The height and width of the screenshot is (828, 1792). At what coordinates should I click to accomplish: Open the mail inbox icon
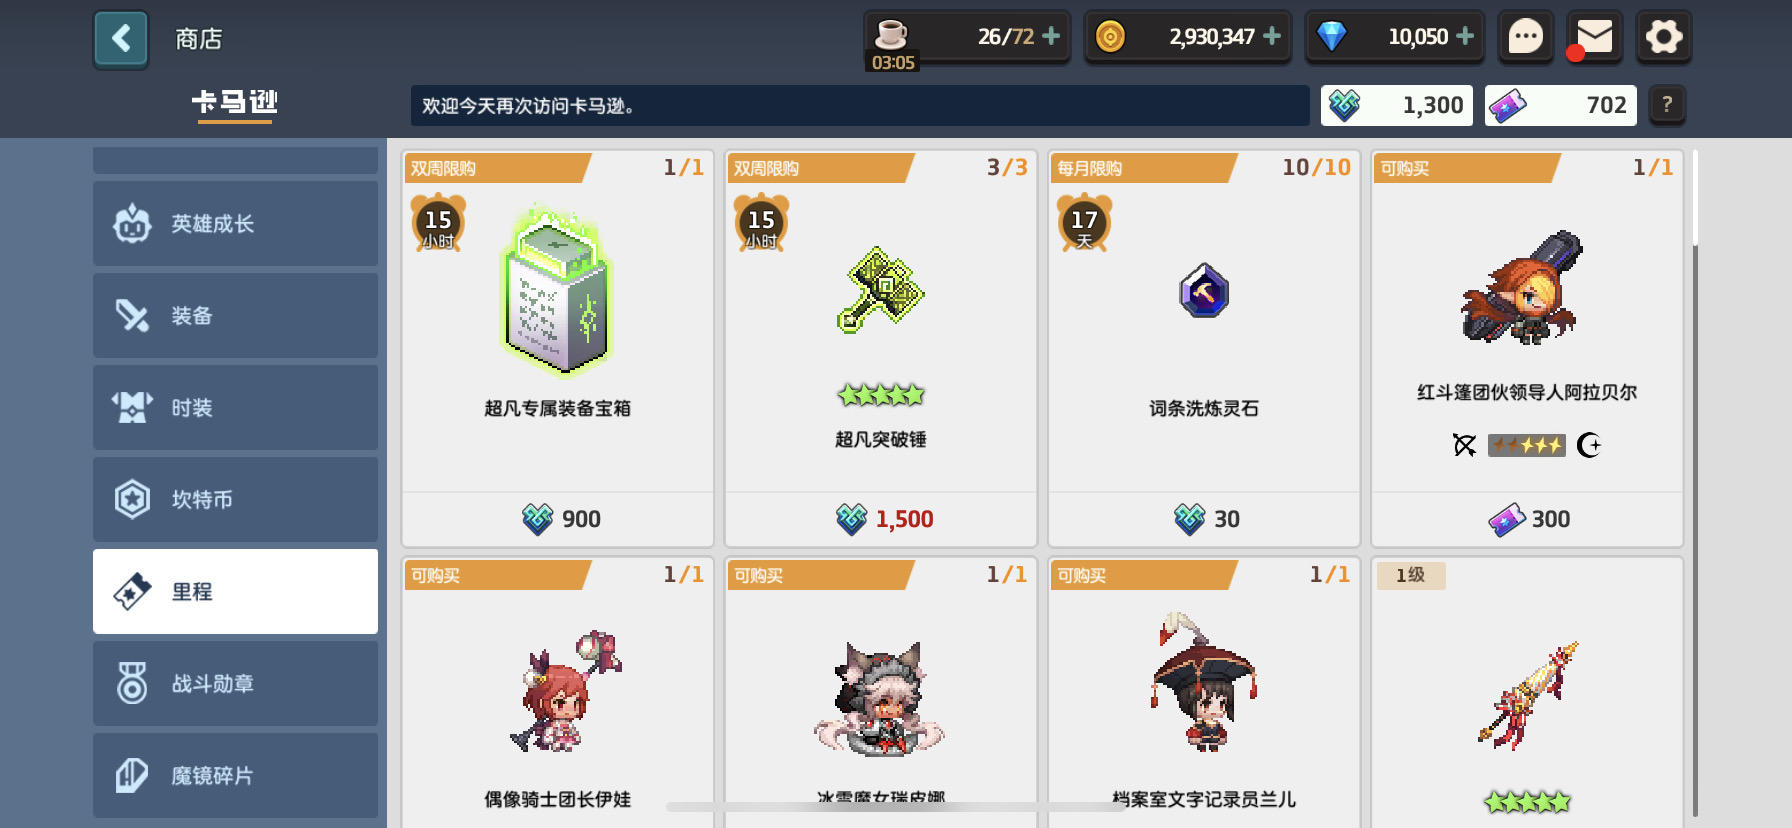pyautogui.click(x=1594, y=37)
